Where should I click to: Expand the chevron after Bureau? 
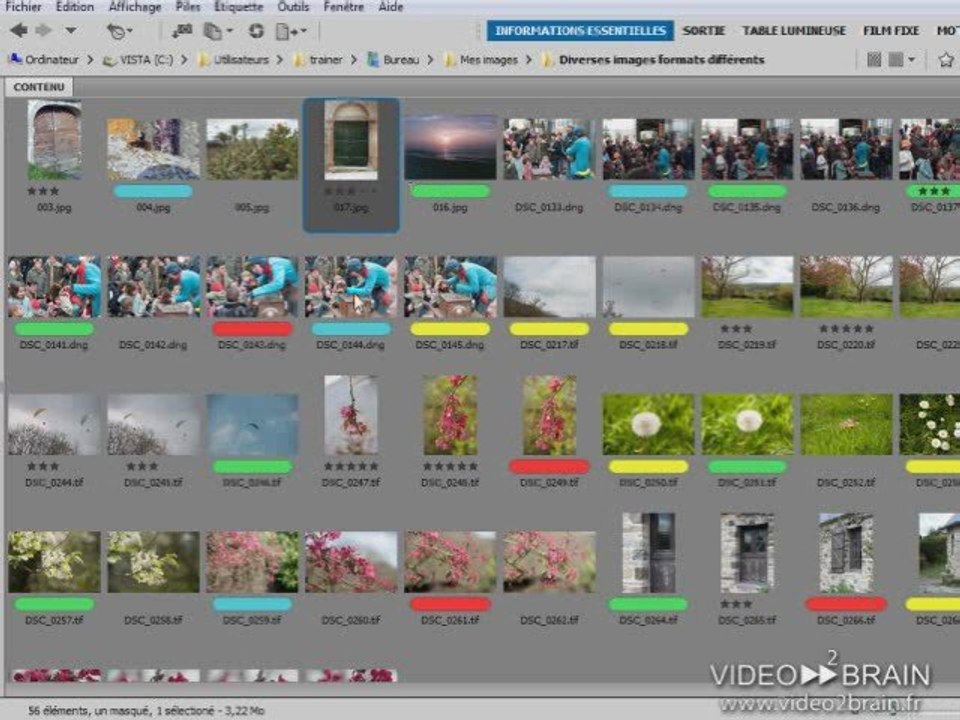pyautogui.click(x=430, y=60)
